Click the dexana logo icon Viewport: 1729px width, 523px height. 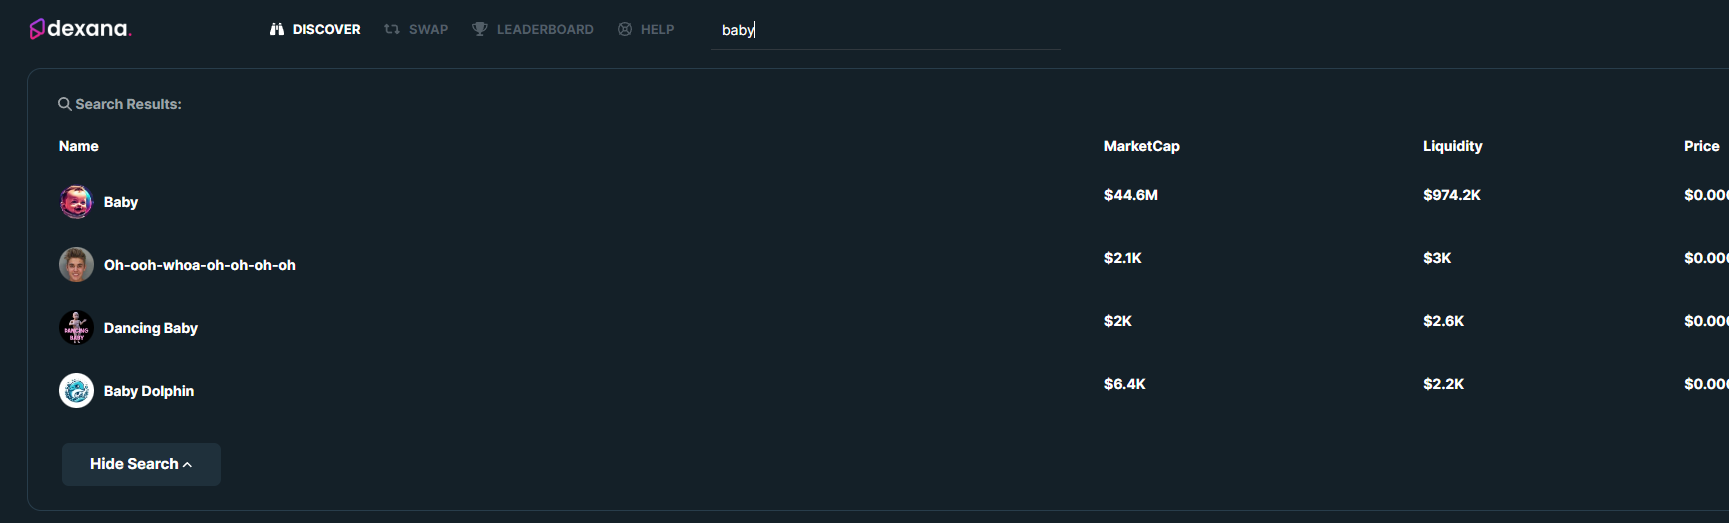click(37, 29)
